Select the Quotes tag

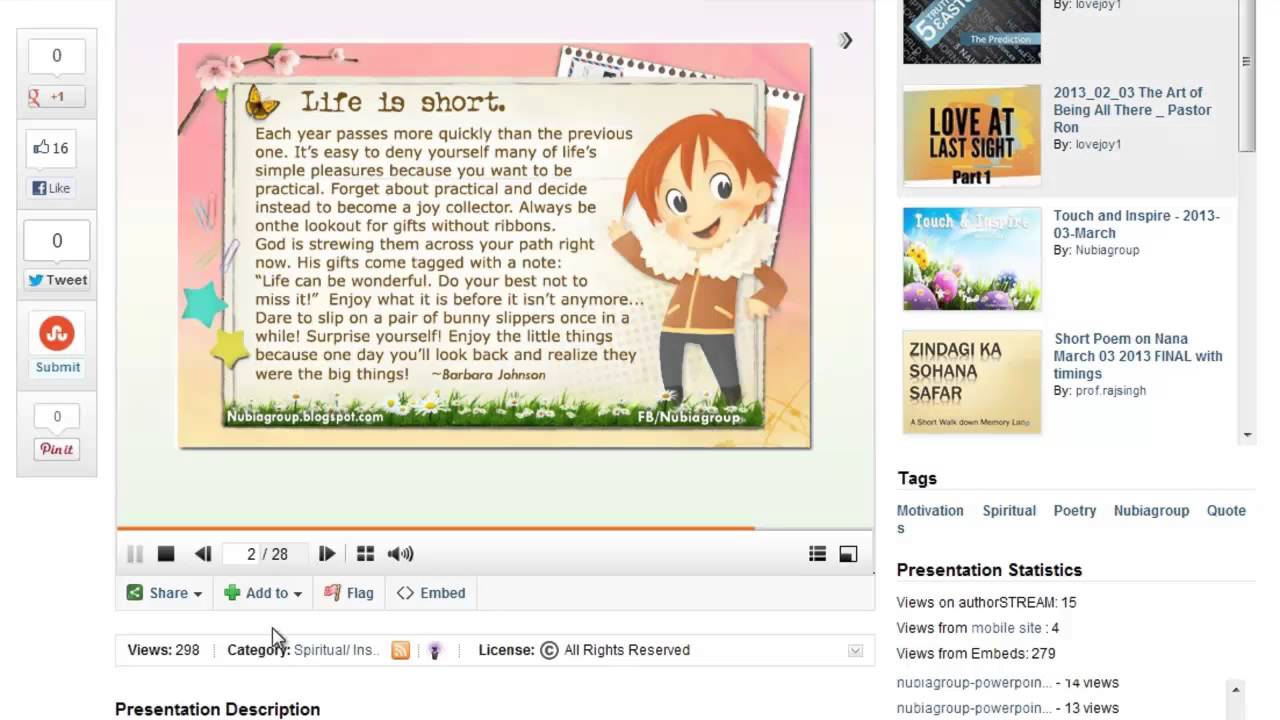click(x=1226, y=510)
